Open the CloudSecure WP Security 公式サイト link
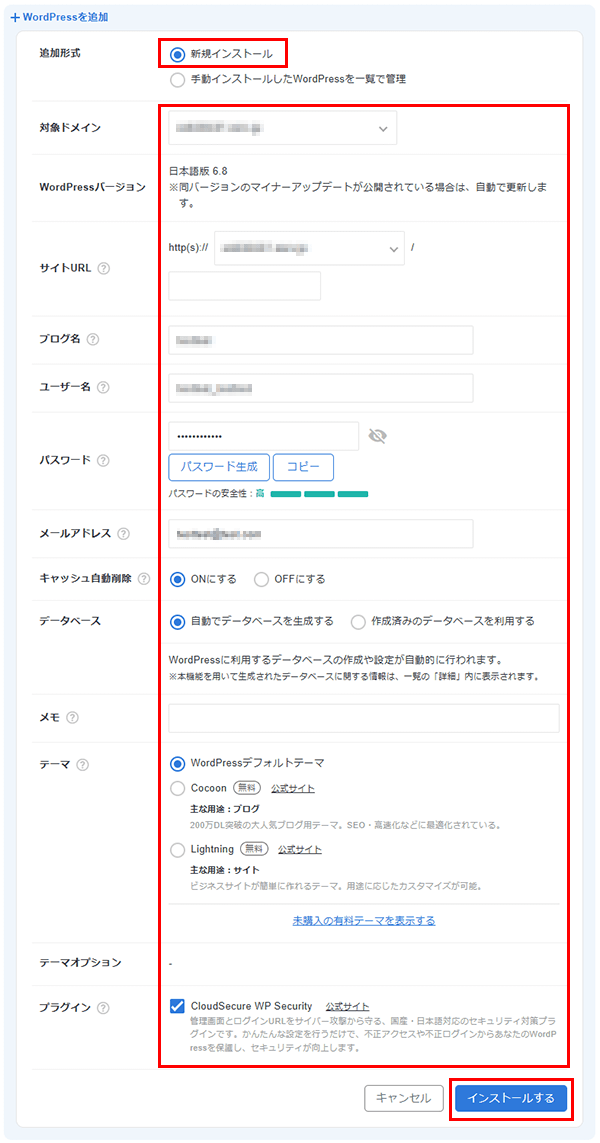Image resolution: width=600 pixels, height=1143 pixels. pos(347,1006)
